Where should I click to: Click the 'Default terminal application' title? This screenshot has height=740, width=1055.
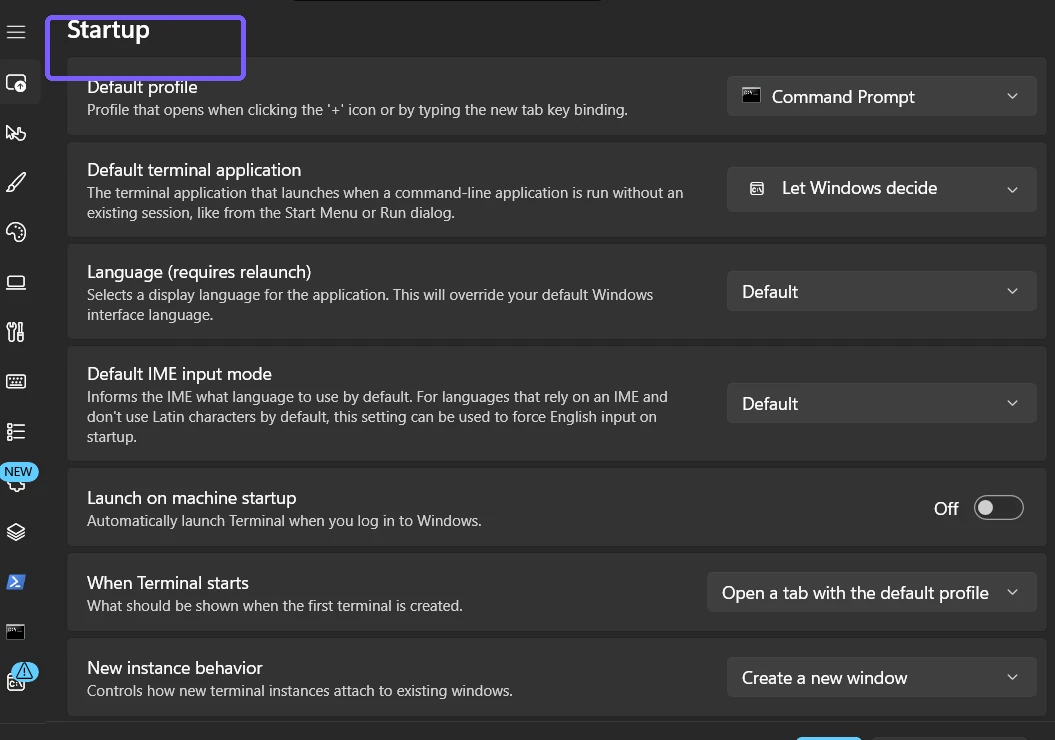pos(194,170)
